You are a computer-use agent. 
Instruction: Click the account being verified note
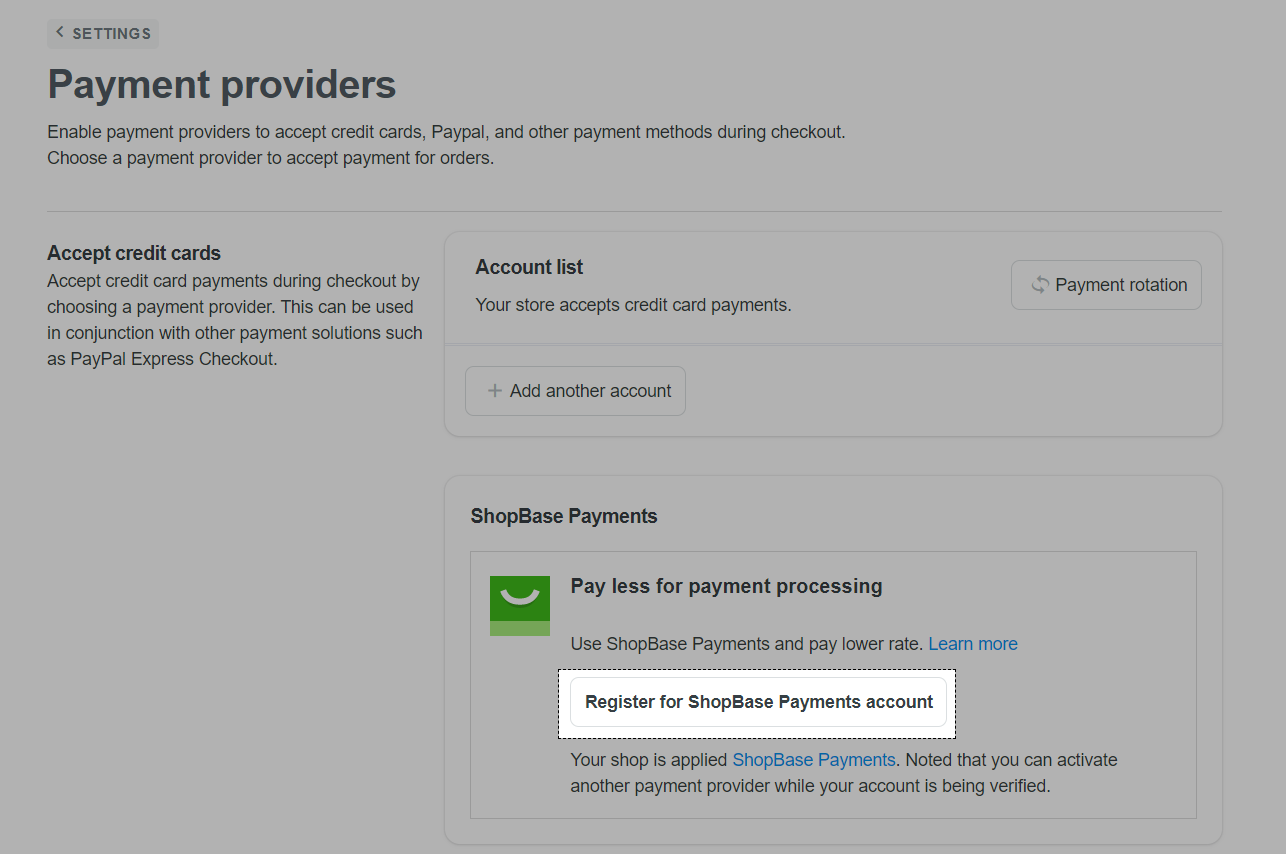point(810,786)
